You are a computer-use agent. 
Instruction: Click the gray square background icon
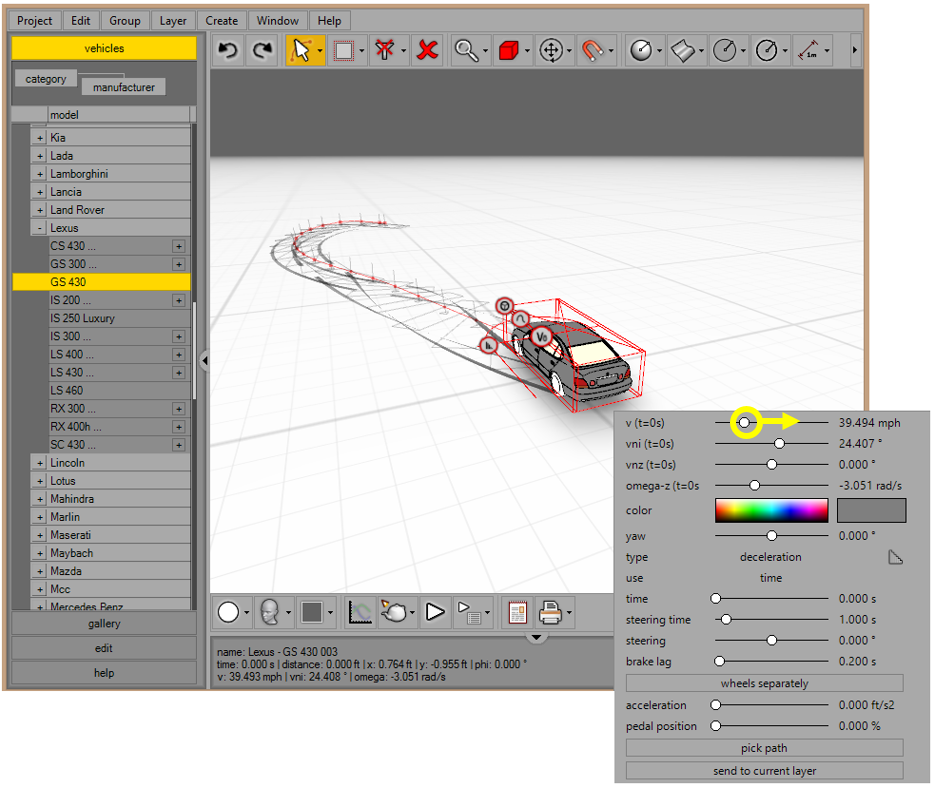point(311,611)
